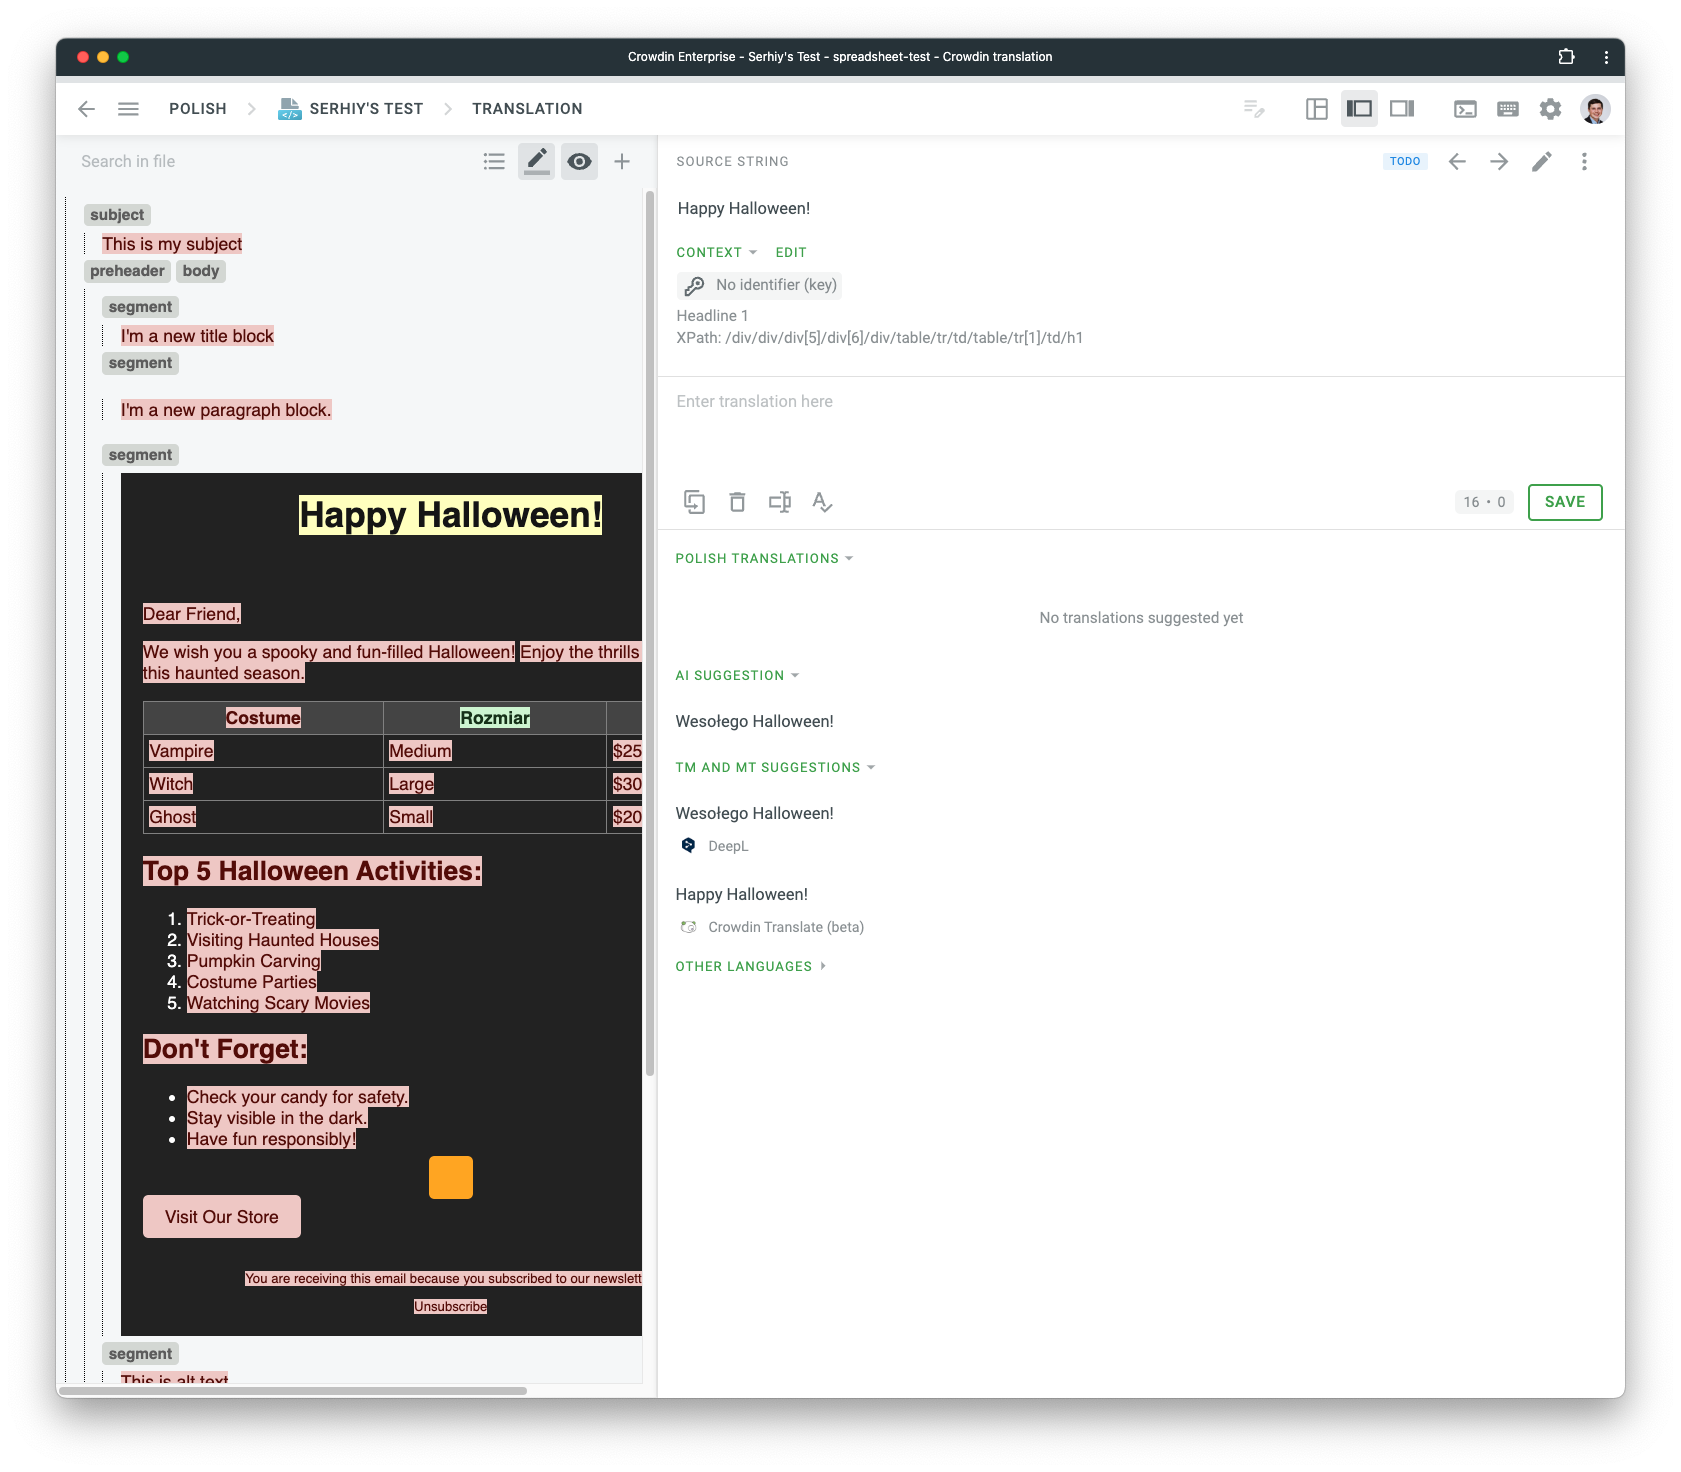Go to the next source string

(1499, 161)
